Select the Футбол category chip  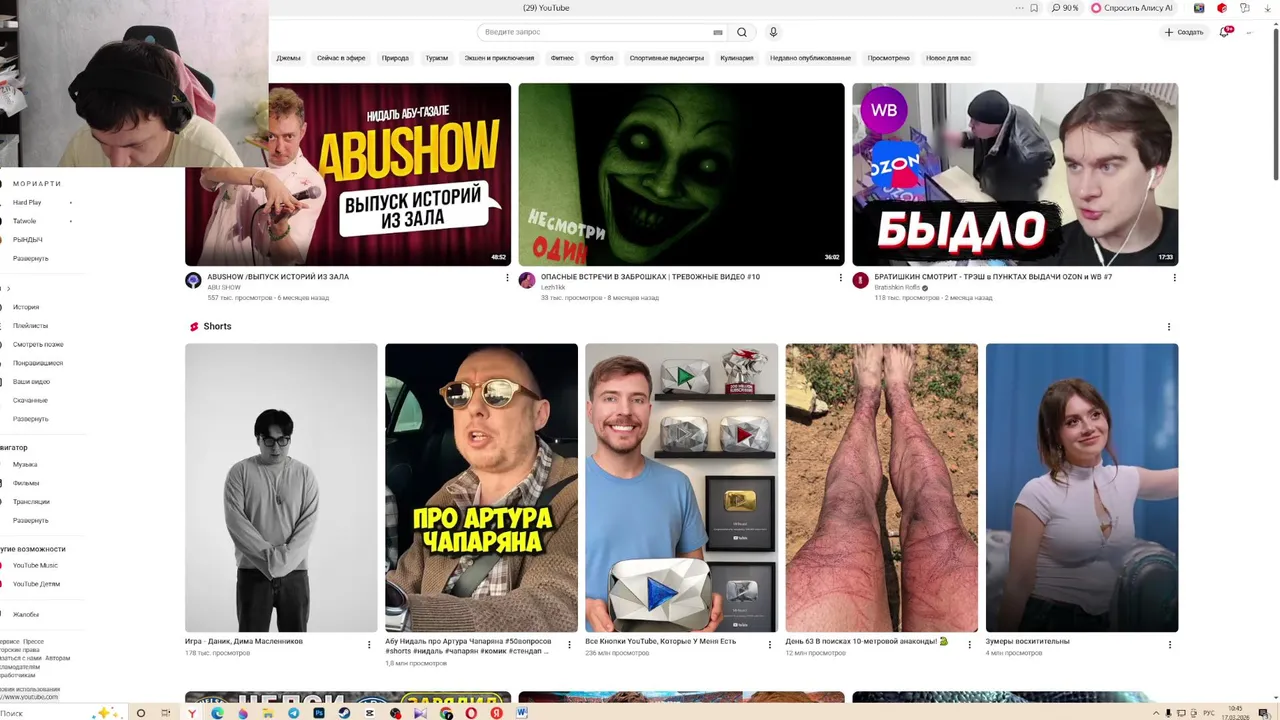click(x=601, y=58)
